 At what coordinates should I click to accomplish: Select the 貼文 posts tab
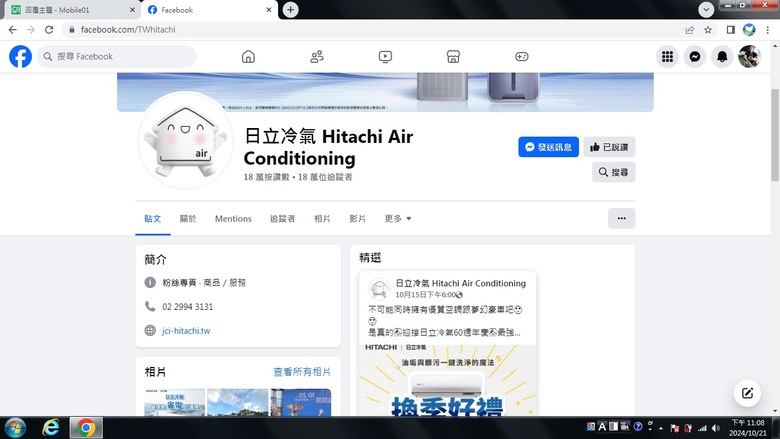(153, 219)
